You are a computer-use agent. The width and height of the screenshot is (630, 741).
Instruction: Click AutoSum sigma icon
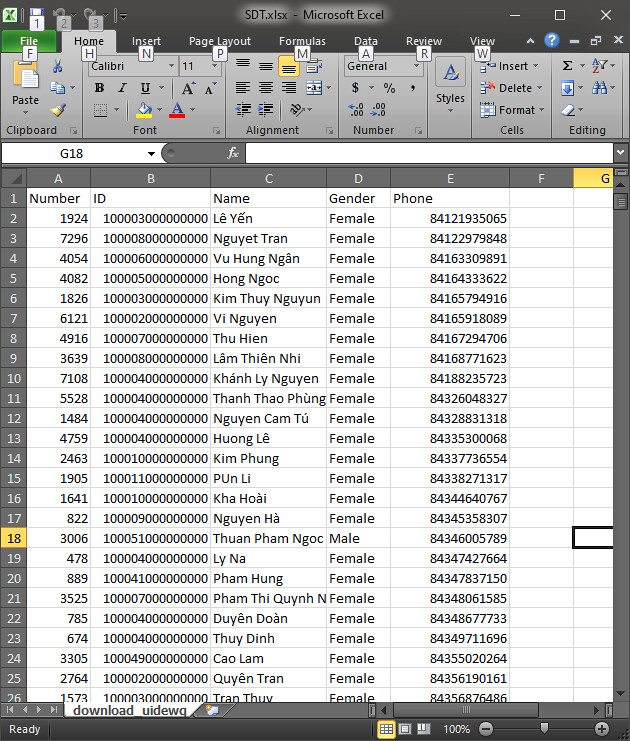(568, 66)
